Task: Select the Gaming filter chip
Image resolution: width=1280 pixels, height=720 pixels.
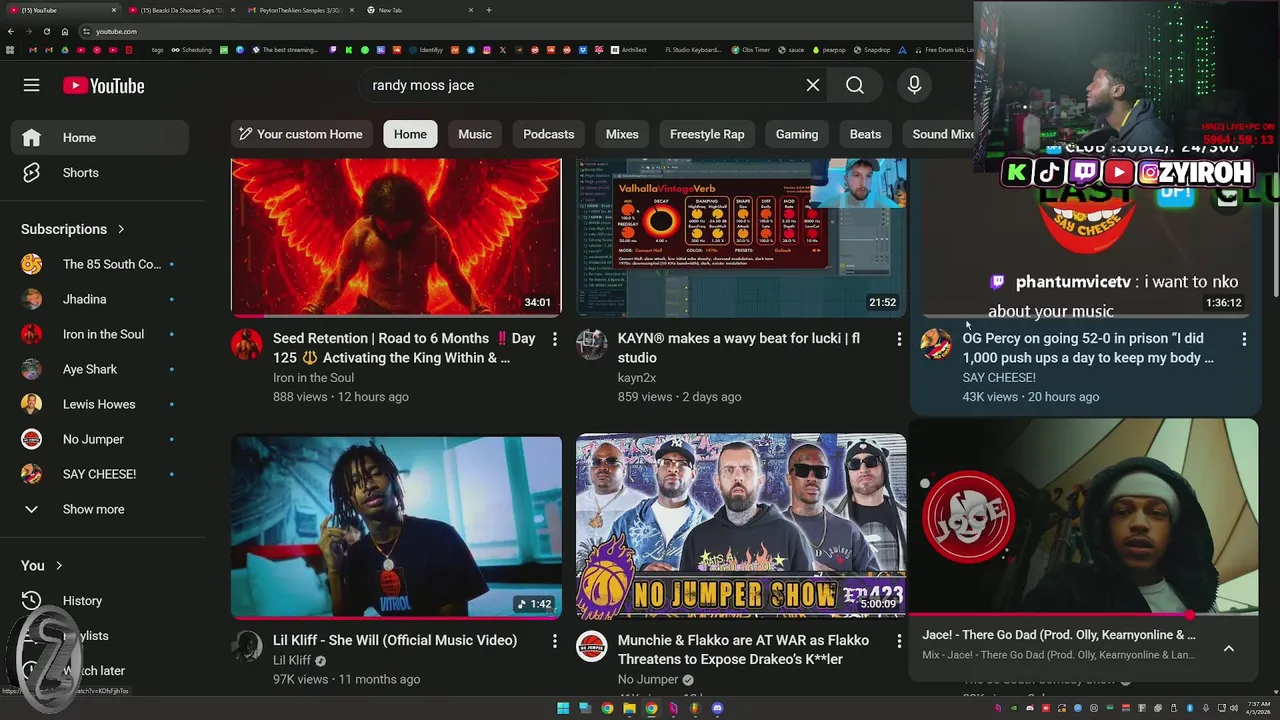Action: coord(797,134)
